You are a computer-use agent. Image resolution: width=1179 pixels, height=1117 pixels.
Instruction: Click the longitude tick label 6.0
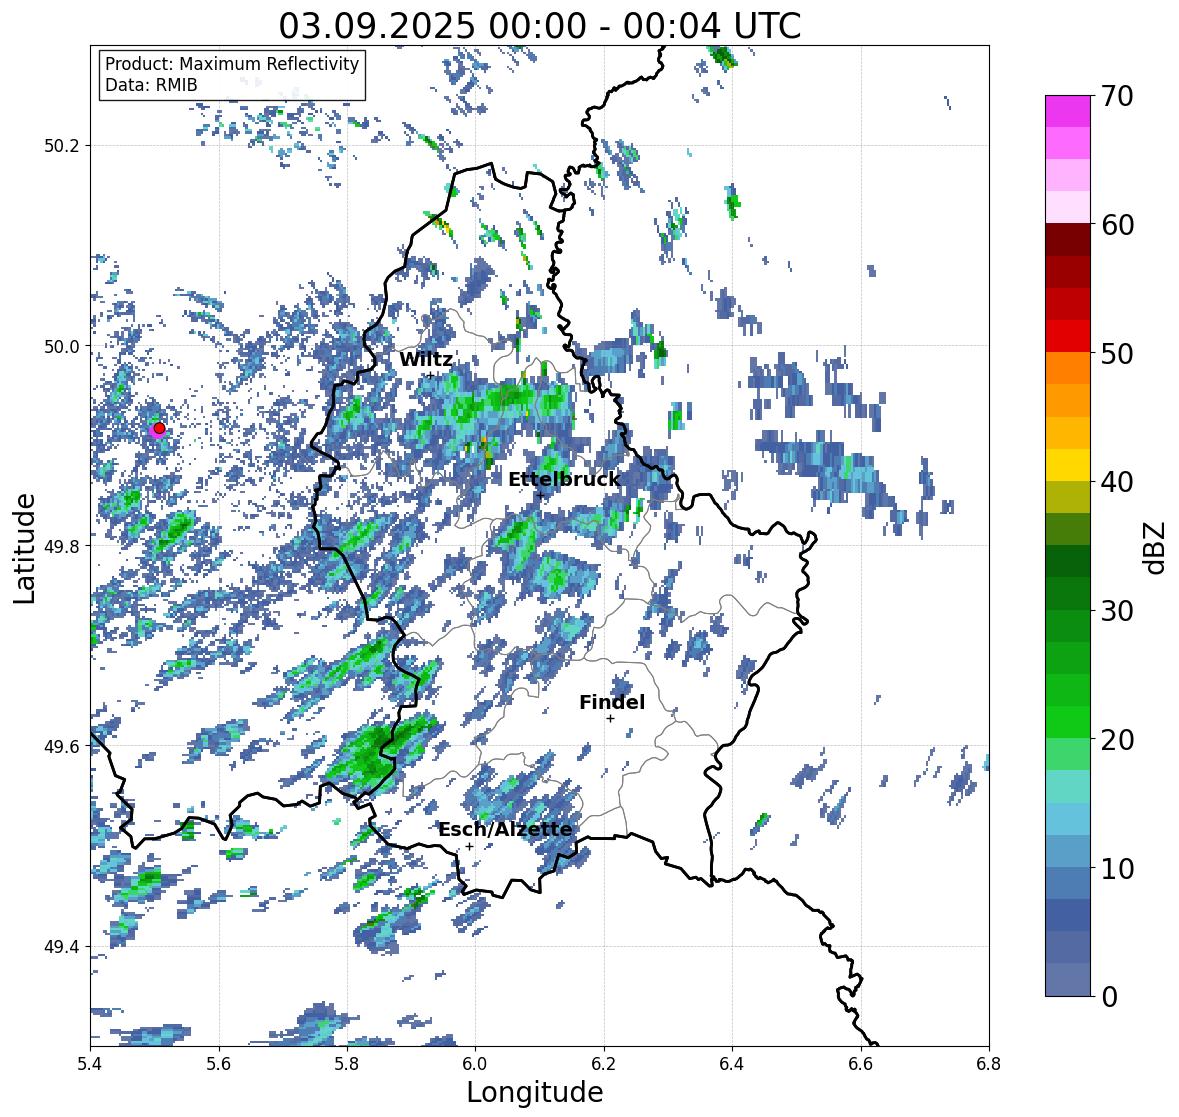pos(475,1064)
